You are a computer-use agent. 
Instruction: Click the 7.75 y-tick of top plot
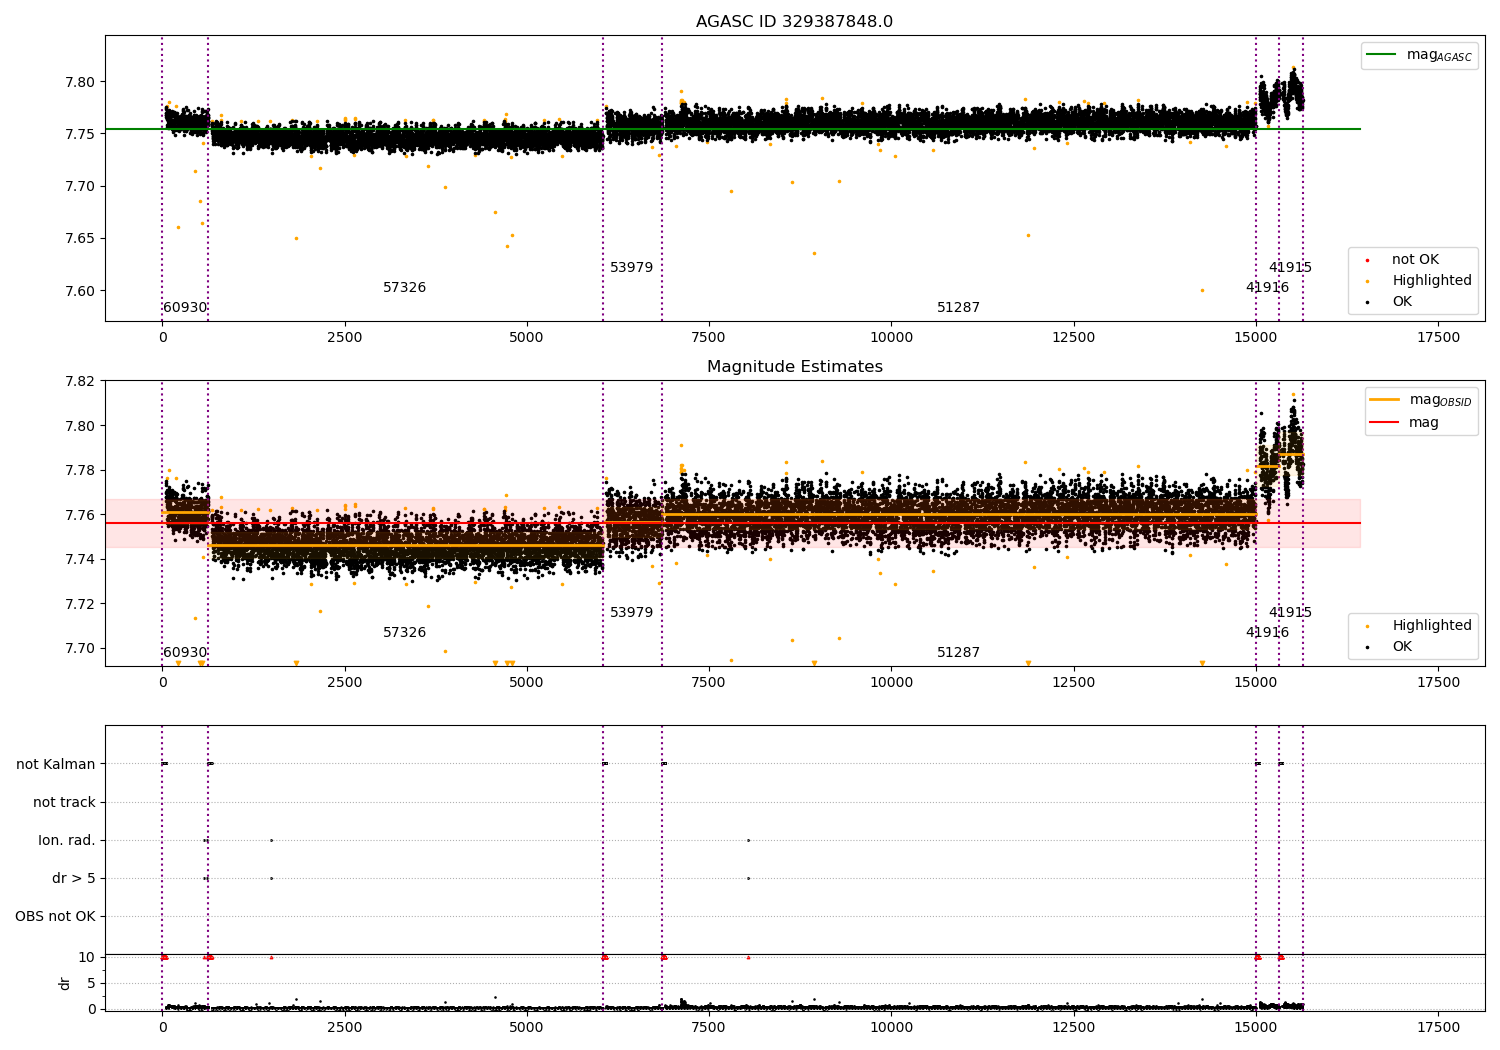[x=80, y=134]
